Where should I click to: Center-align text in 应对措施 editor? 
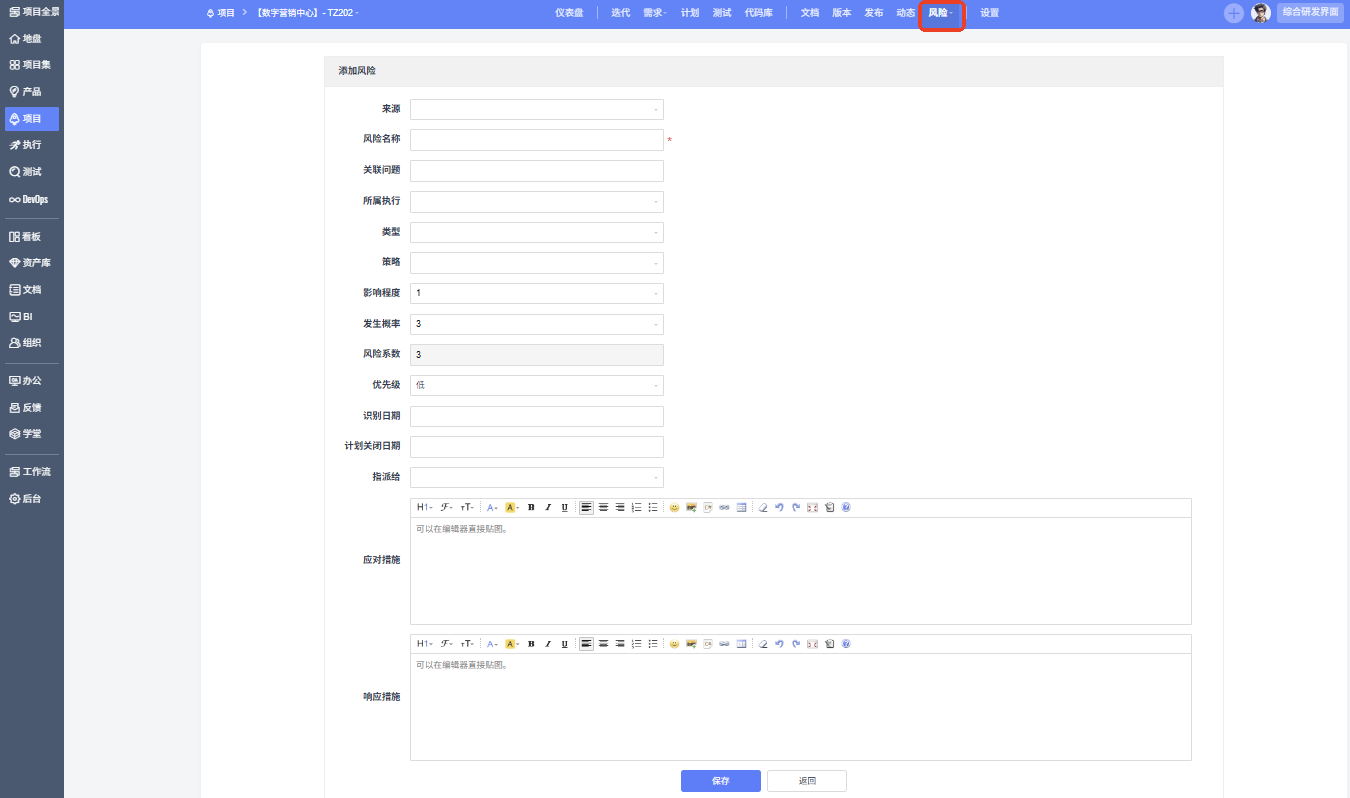point(603,507)
